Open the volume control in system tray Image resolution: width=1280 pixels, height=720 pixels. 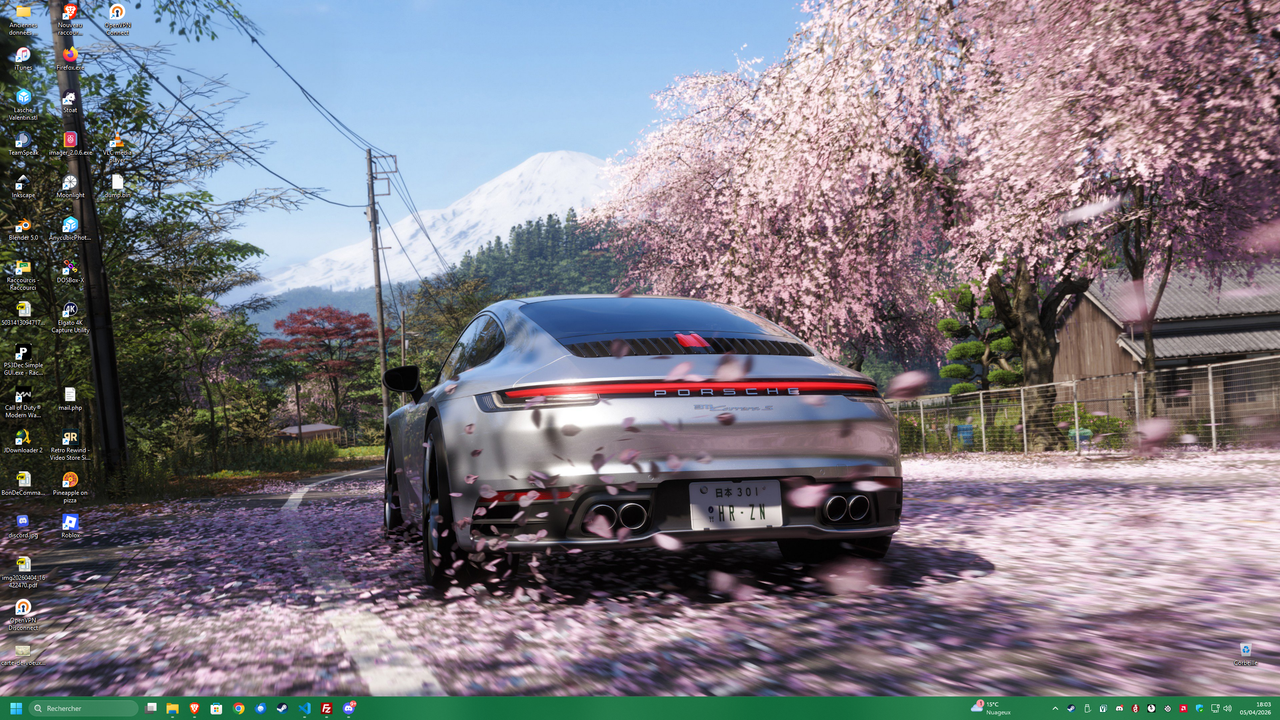1227,708
